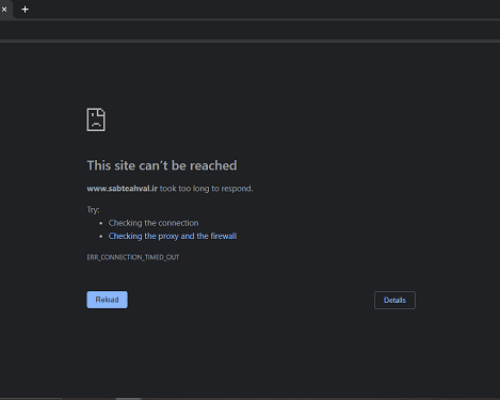Open a new tab with the plus icon
The height and width of the screenshot is (400, 500).
pos(25,9)
